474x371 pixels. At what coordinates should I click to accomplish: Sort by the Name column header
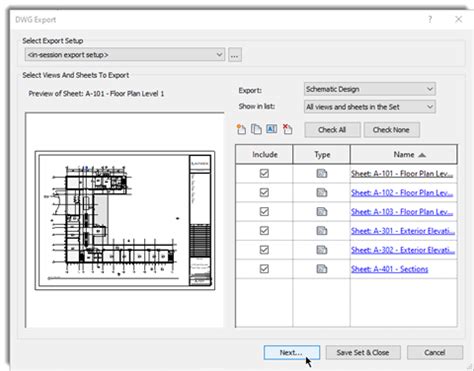pyautogui.click(x=404, y=154)
